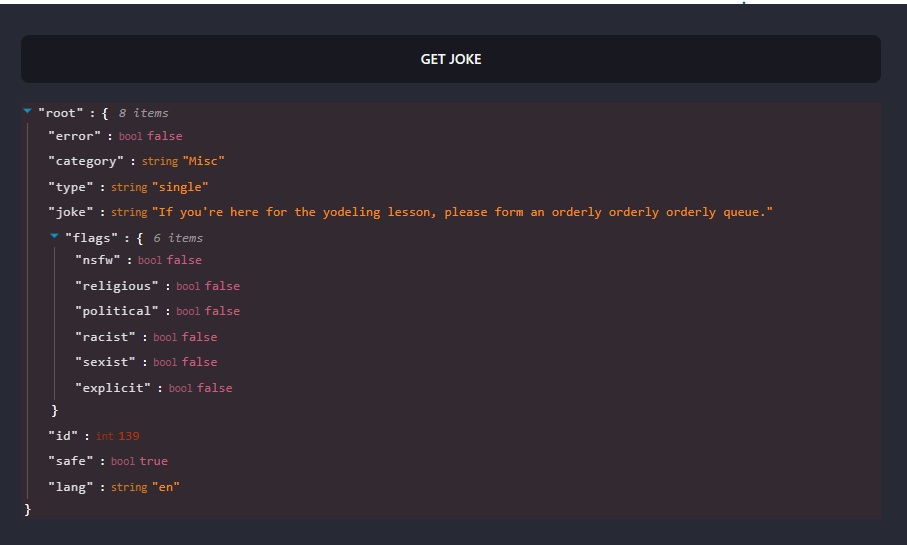Click the "root" key label
The width and height of the screenshot is (907, 545).
click(61, 113)
